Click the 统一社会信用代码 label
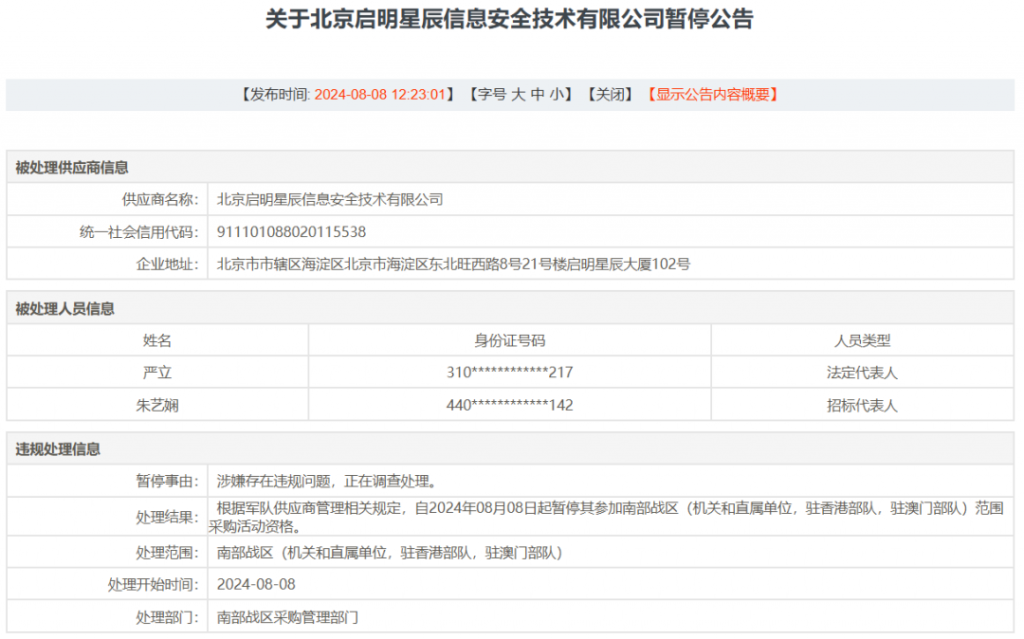This screenshot has height=639, width=1024. [138, 232]
